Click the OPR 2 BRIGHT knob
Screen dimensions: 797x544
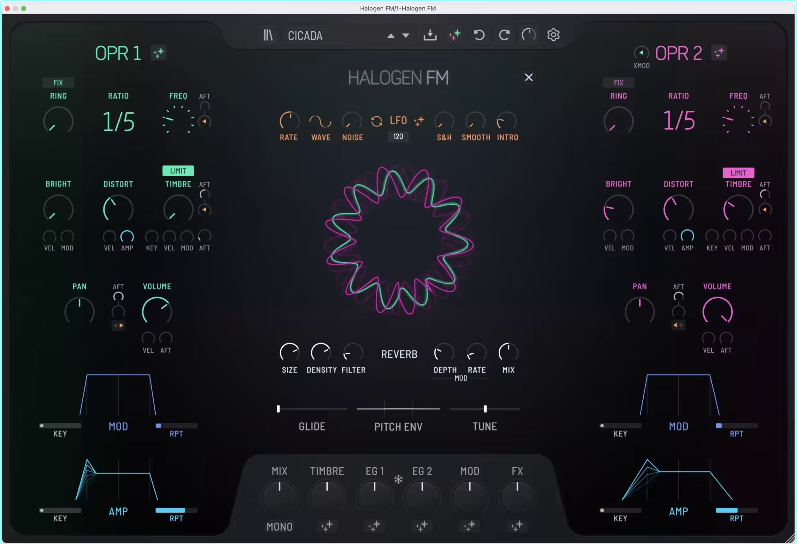pos(618,209)
